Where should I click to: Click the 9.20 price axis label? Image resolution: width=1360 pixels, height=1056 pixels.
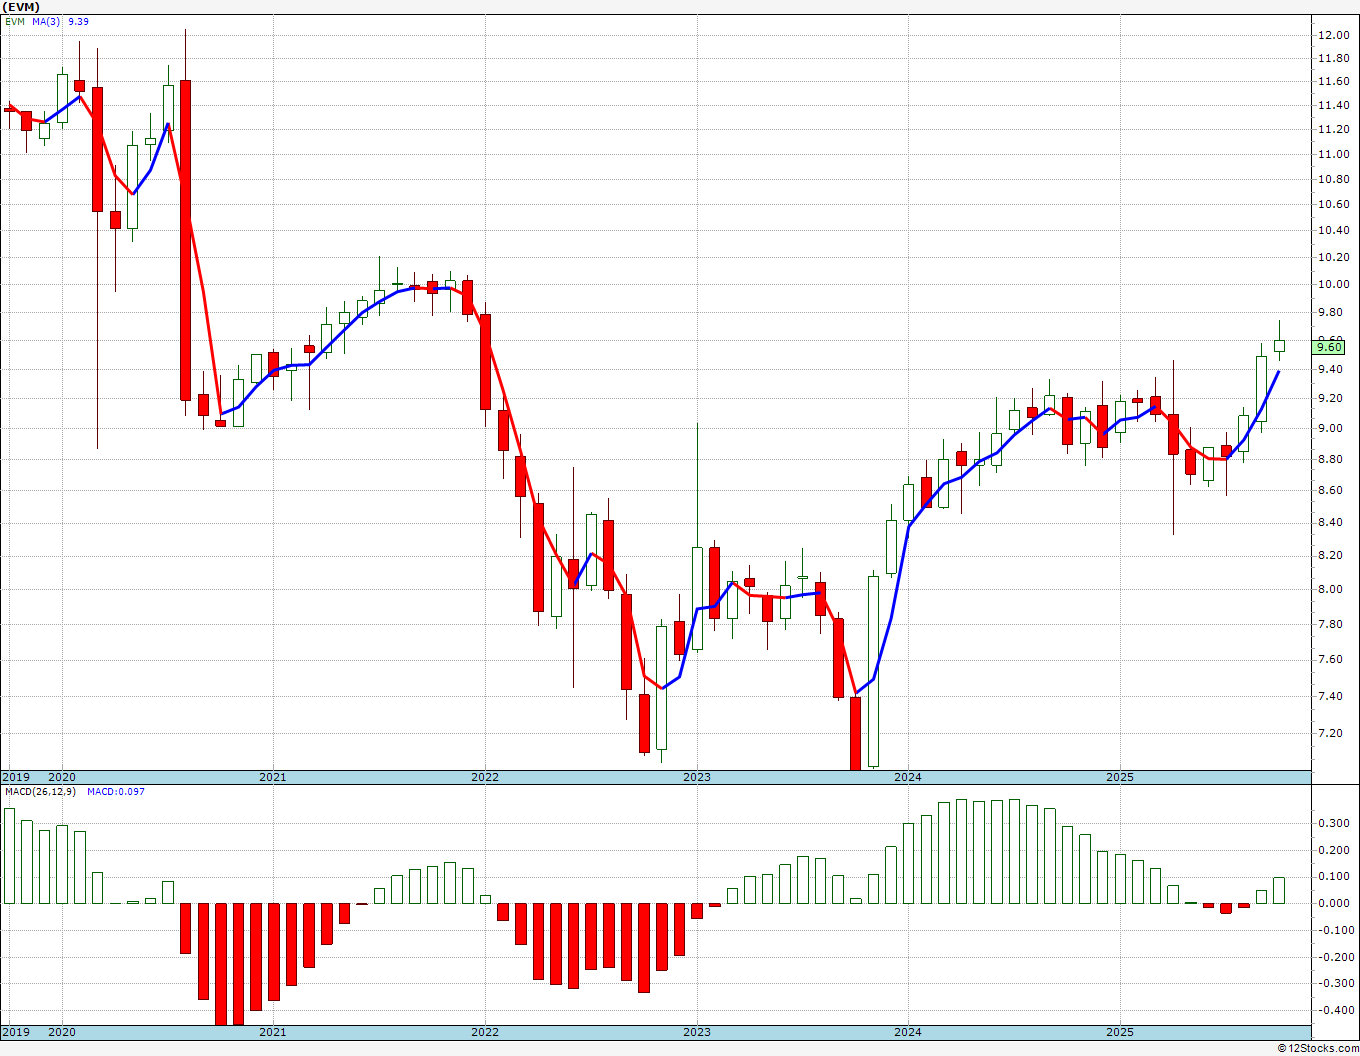point(1332,398)
